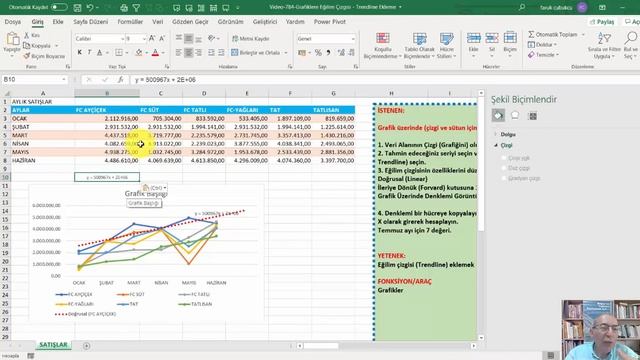Click the Biçim Boyacısı format painter
640x360 pixels.
pyautogui.click(x=44, y=56)
